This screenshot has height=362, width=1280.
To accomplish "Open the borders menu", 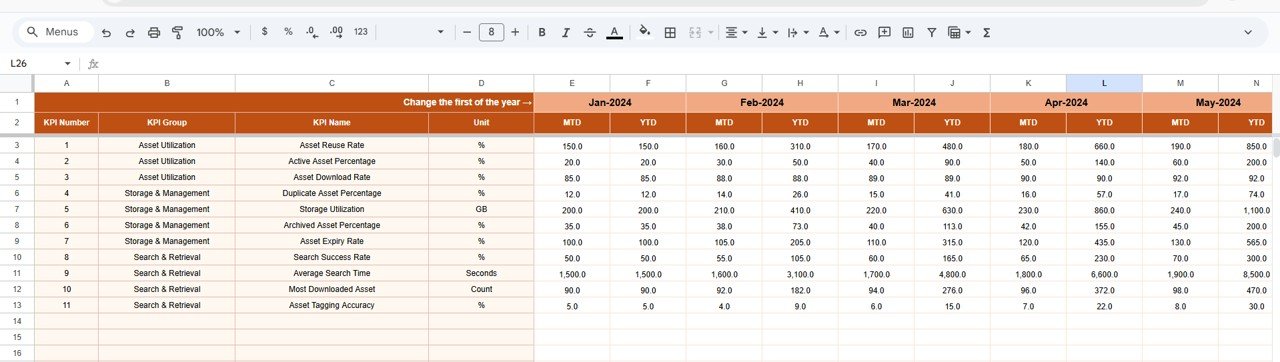I will tap(670, 32).
